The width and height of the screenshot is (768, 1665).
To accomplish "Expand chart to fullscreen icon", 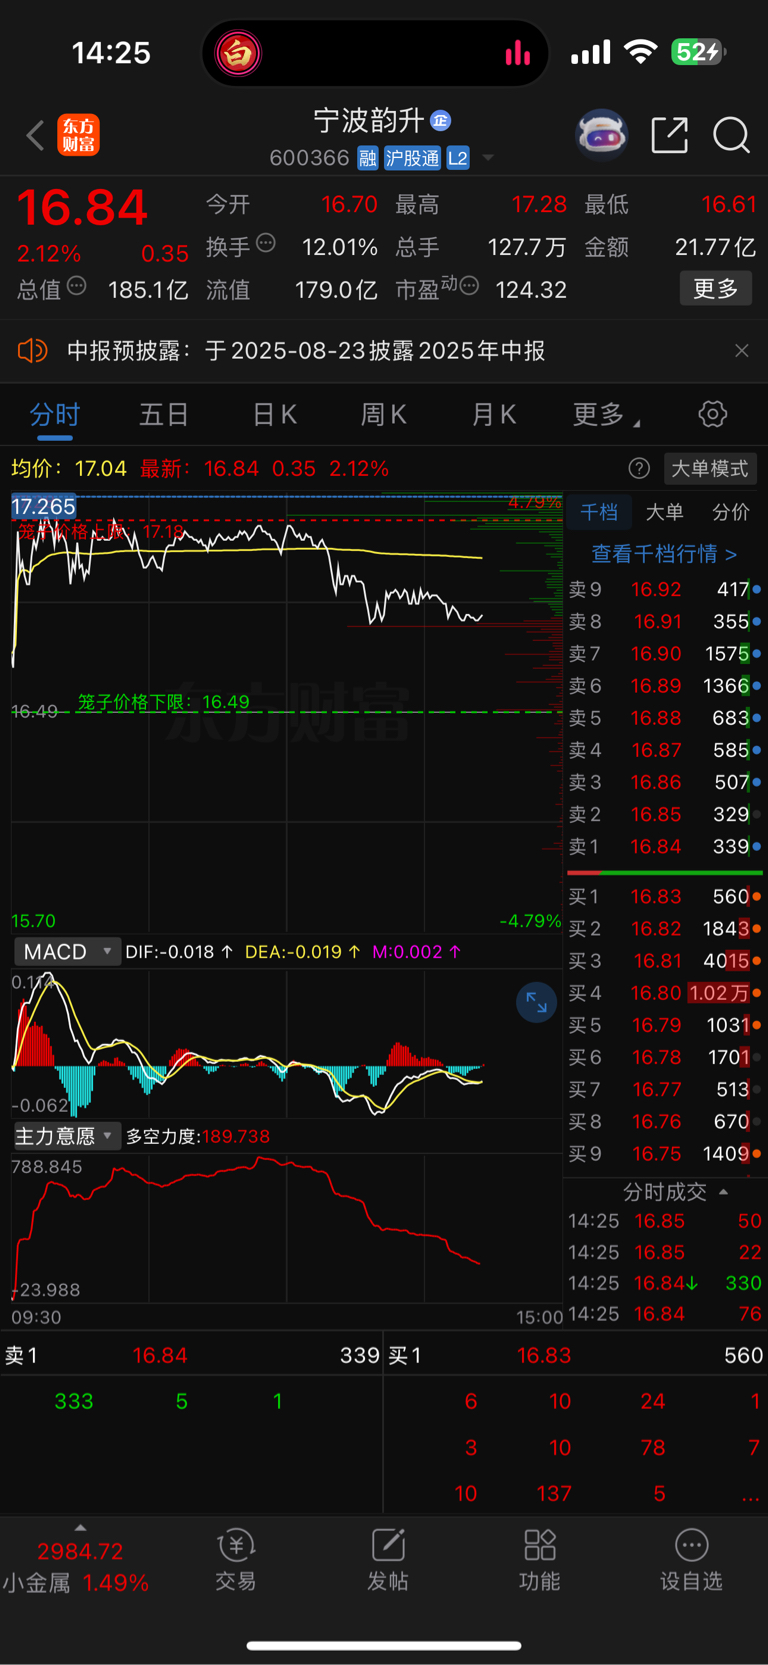I will pyautogui.click(x=536, y=1002).
